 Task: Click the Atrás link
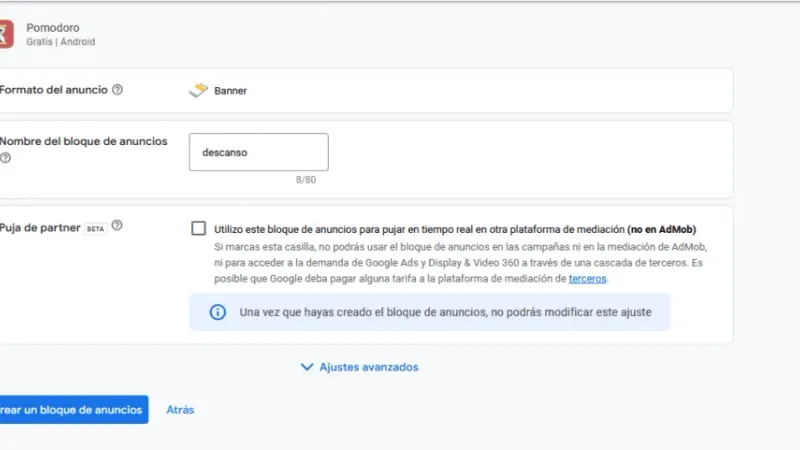180,410
